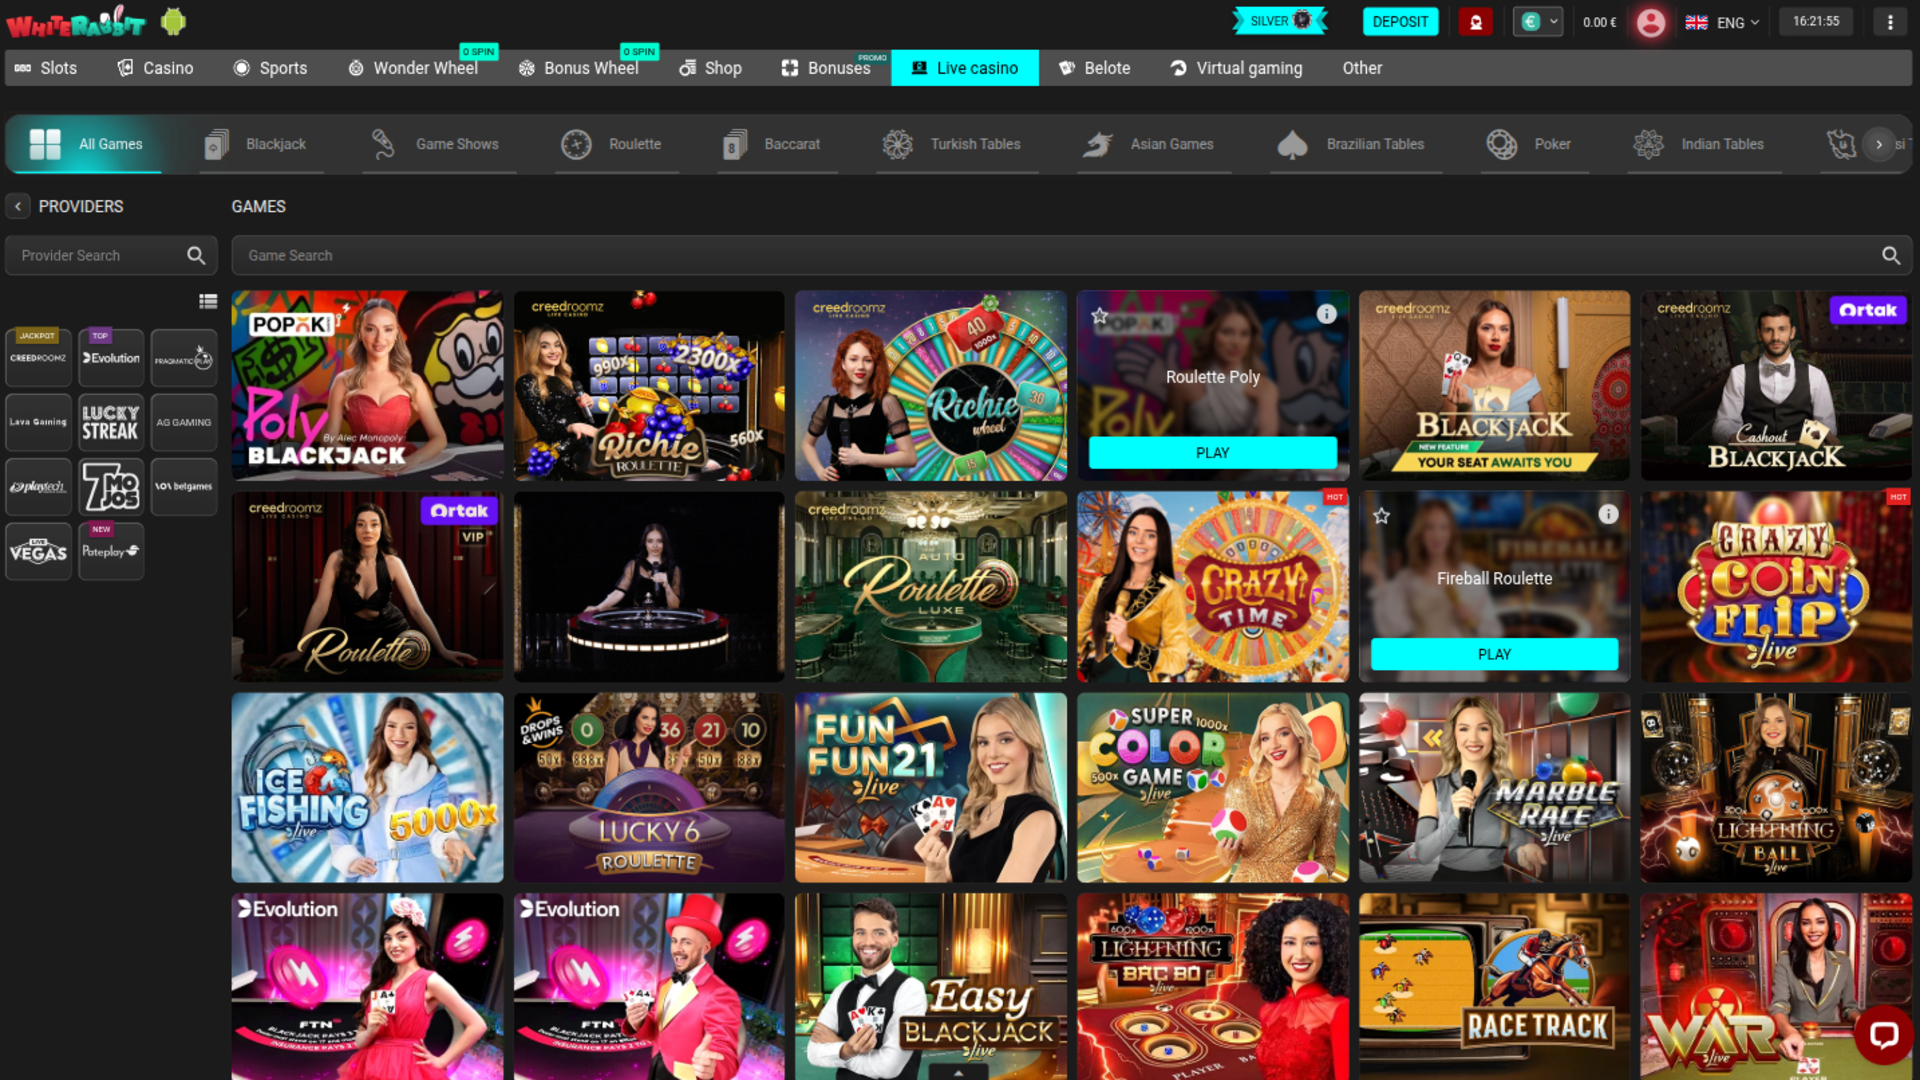Open the Sports menu item
The height and width of the screenshot is (1080, 1920).
(x=270, y=68)
